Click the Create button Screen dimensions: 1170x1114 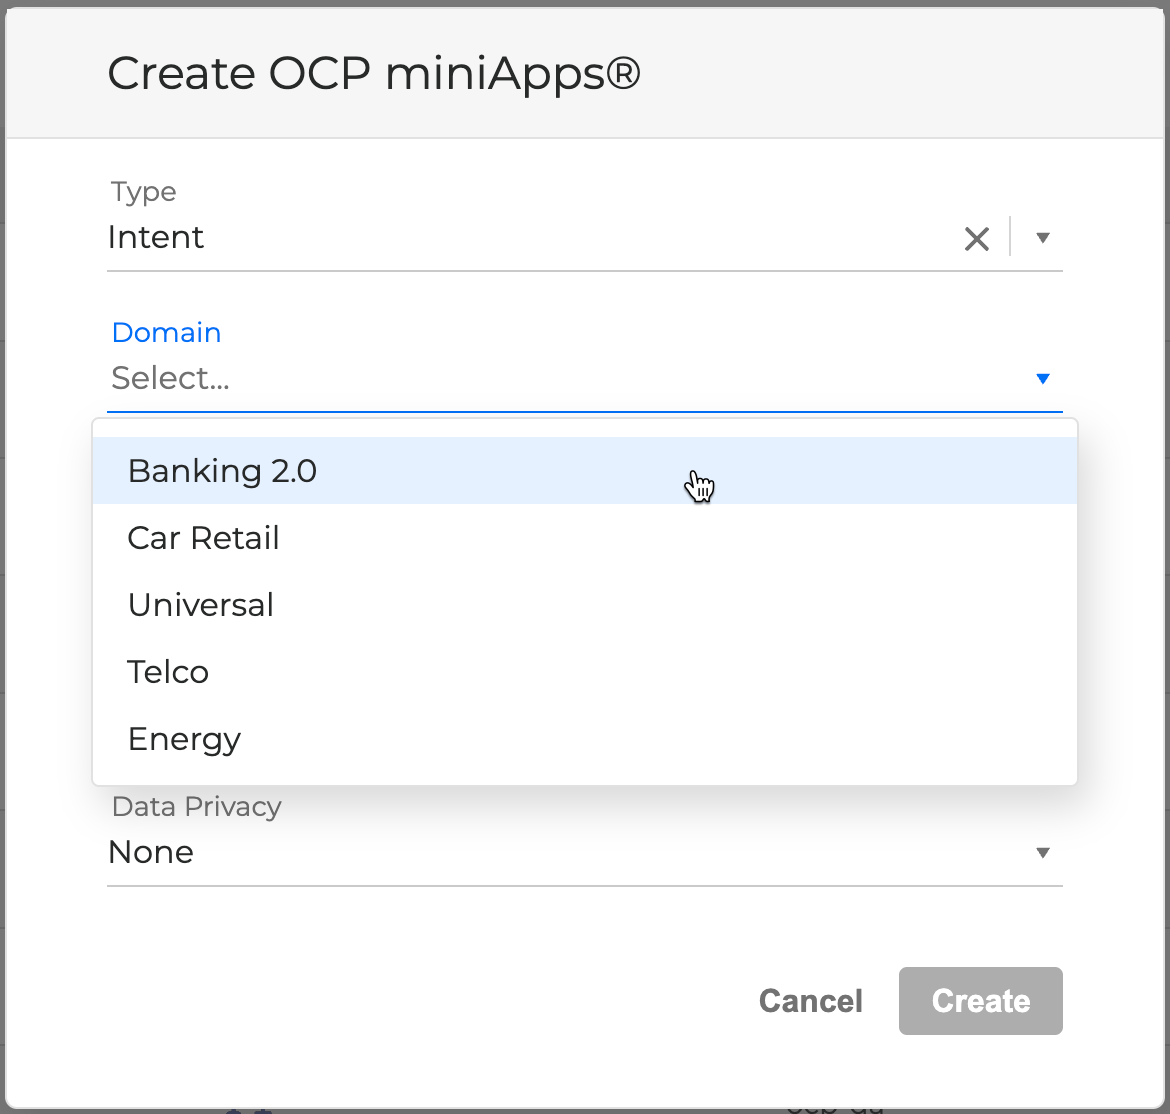(x=980, y=1001)
